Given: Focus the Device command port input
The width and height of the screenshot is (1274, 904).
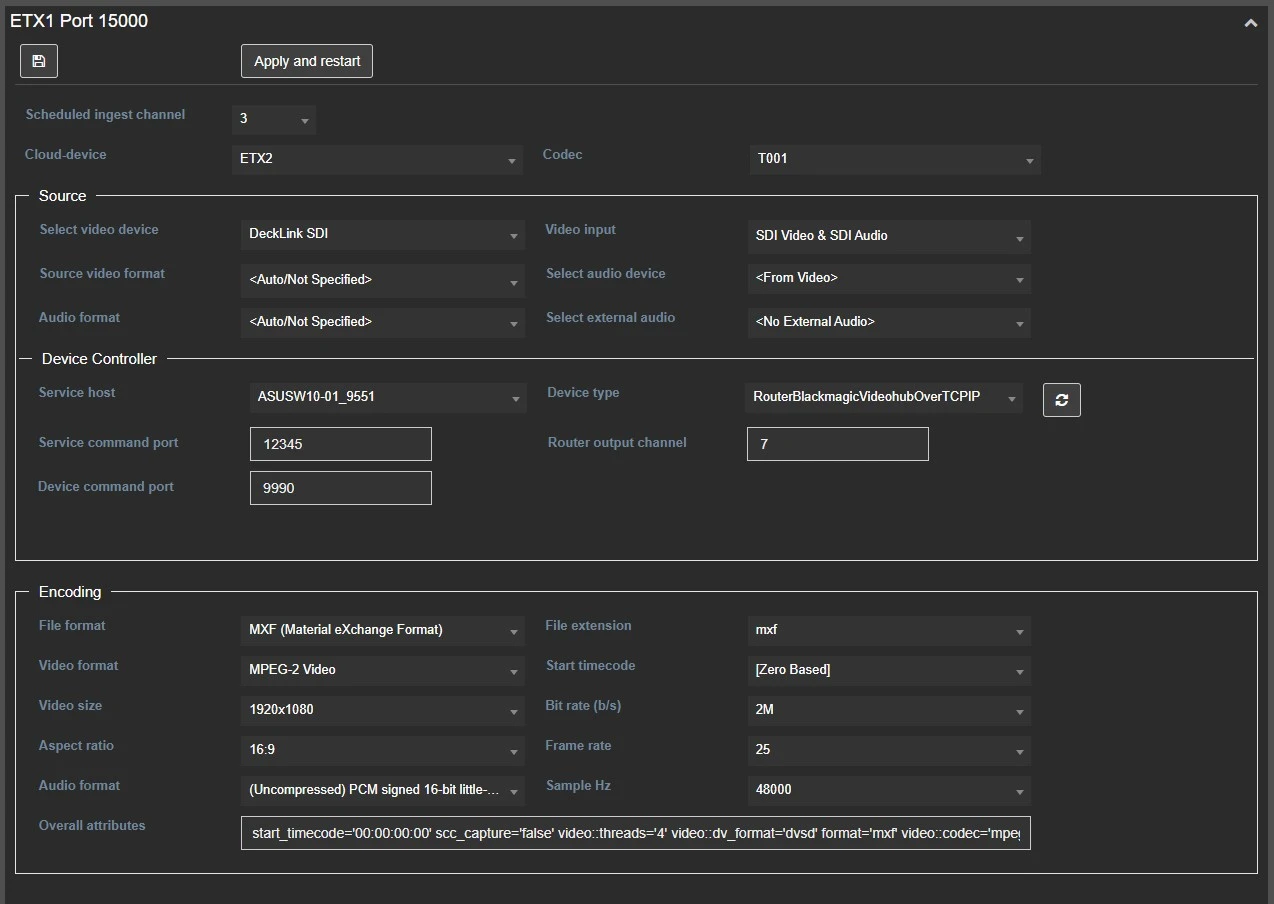Looking at the screenshot, I should click(340, 488).
